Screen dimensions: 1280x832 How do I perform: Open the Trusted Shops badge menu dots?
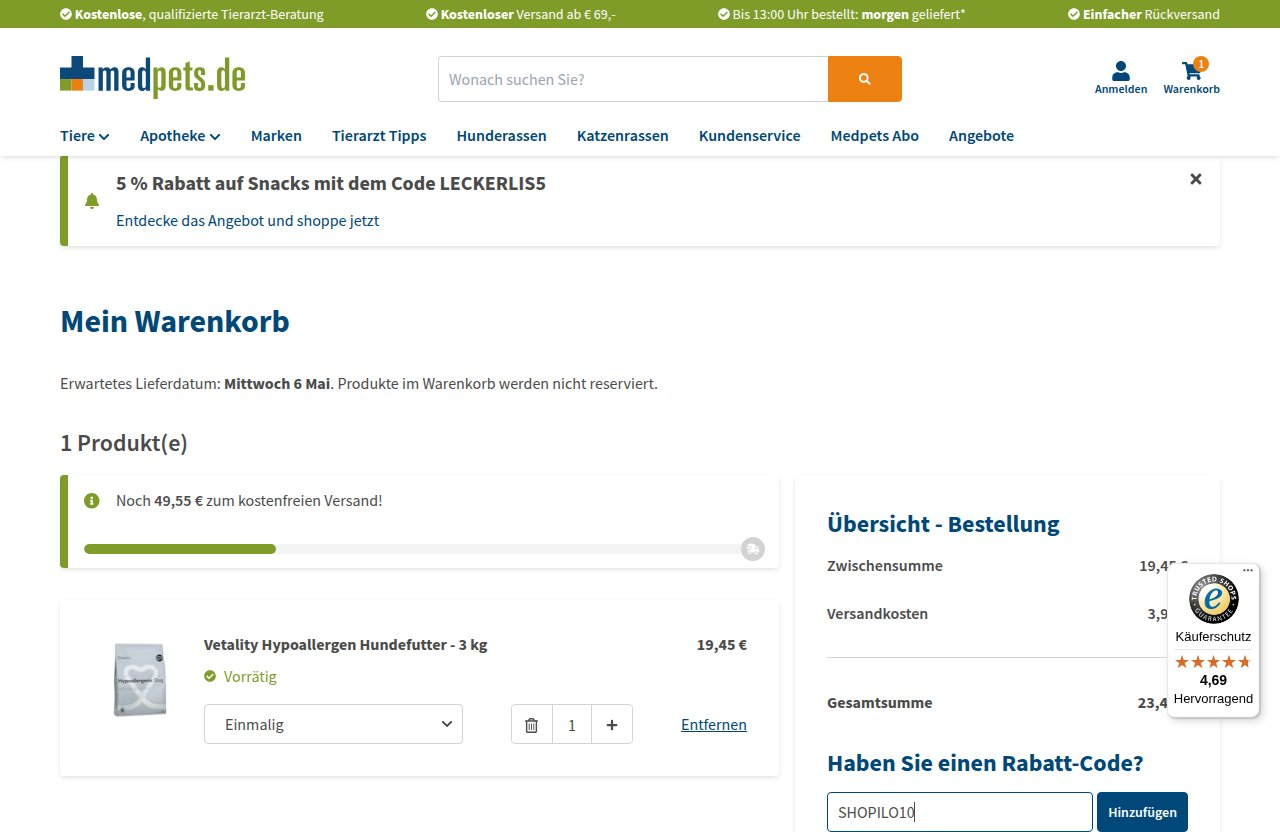tap(1247, 571)
